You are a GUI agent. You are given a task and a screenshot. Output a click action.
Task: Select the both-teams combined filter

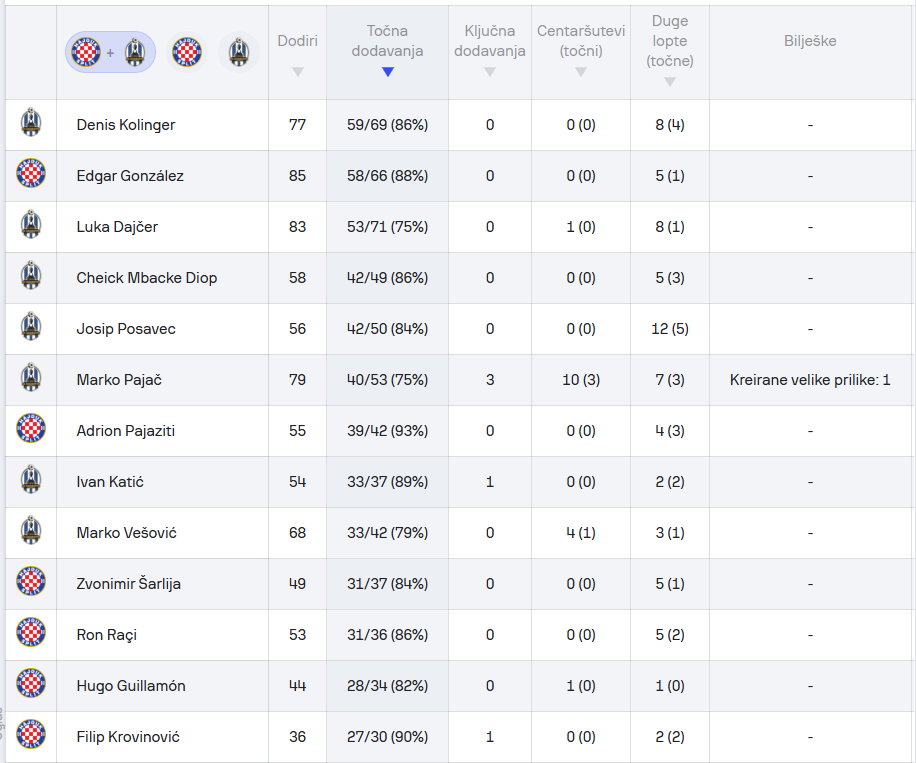point(110,52)
